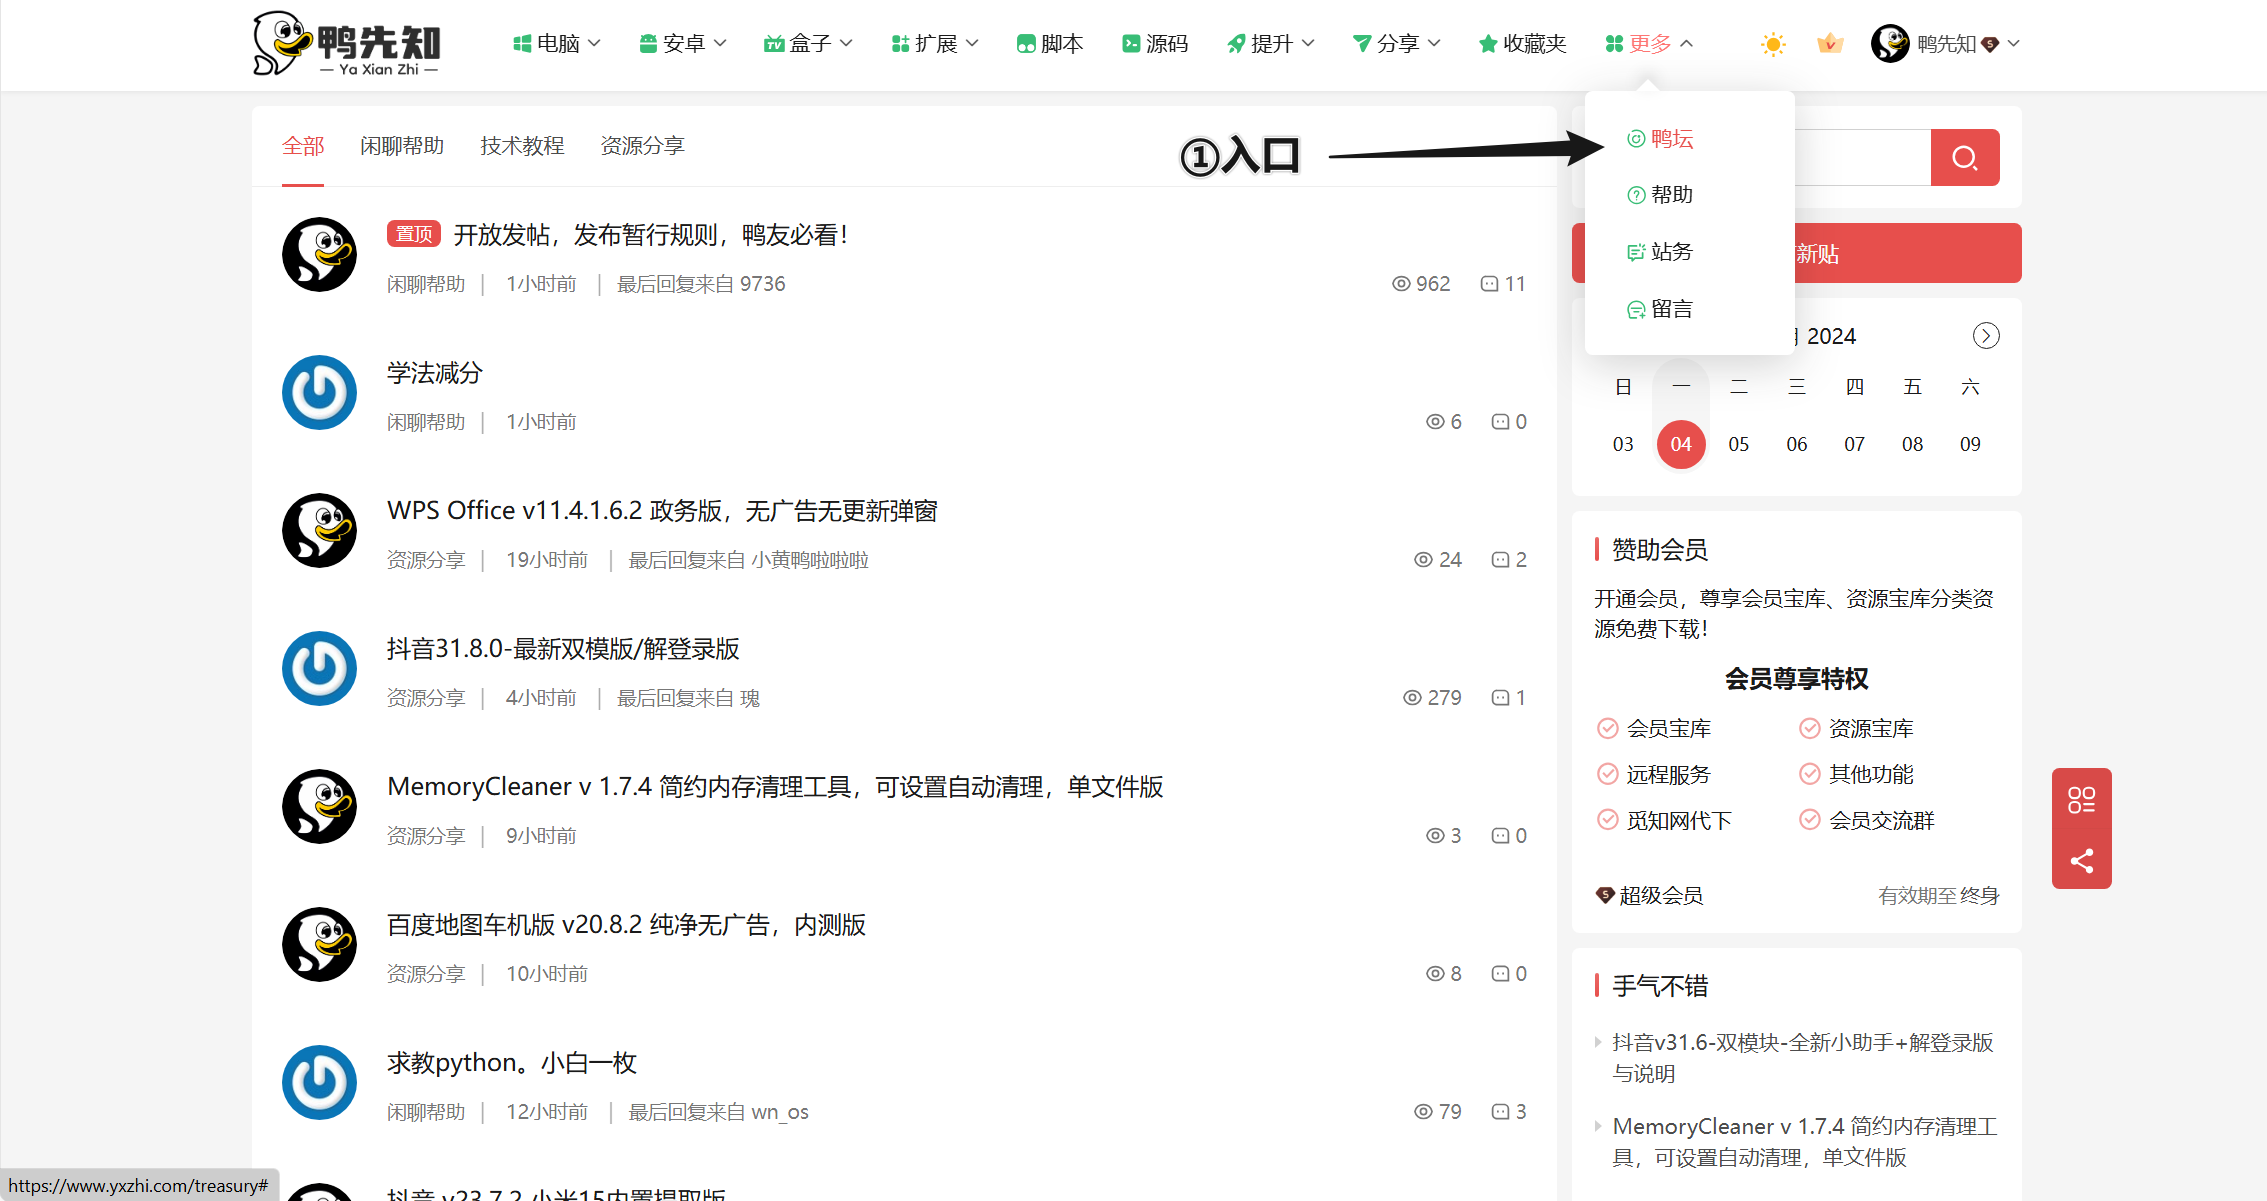Screen dimensions: 2267x1201
Task: Open sidebar link 抖音v31.6-双模块
Action: pyautogui.click(x=1803, y=1058)
